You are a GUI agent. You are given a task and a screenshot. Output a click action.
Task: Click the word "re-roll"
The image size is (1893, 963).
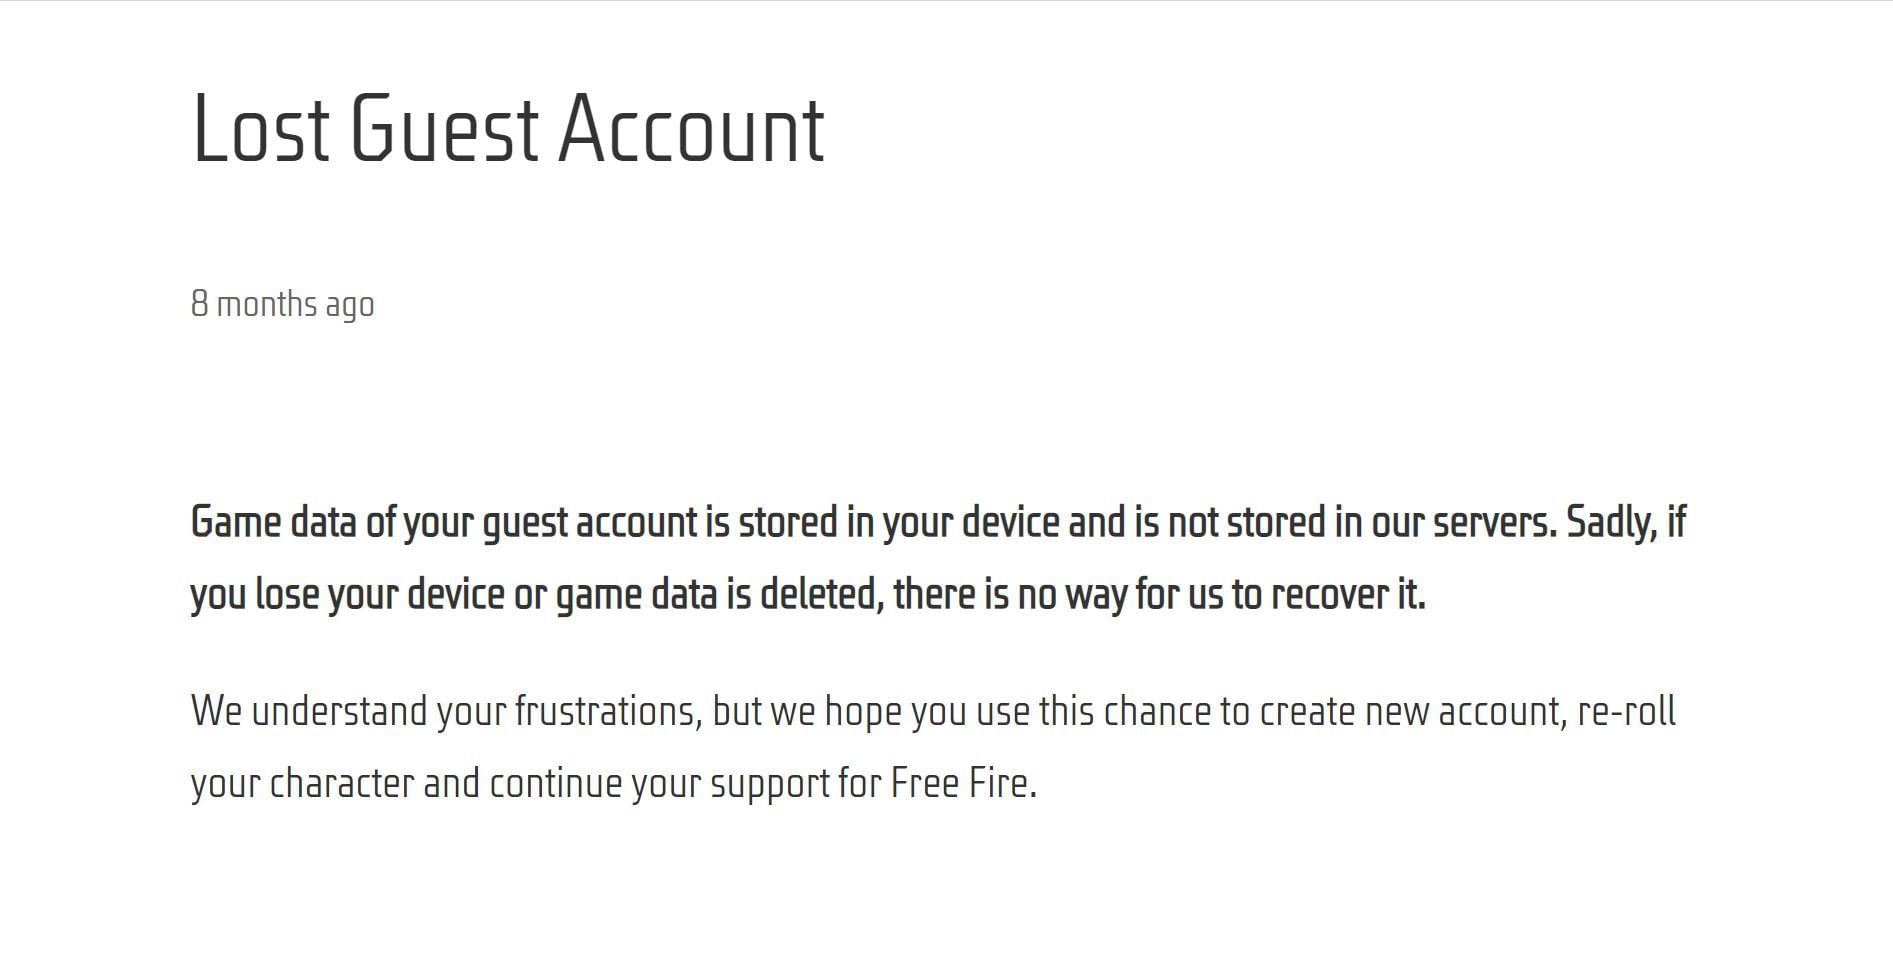(x=1626, y=712)
